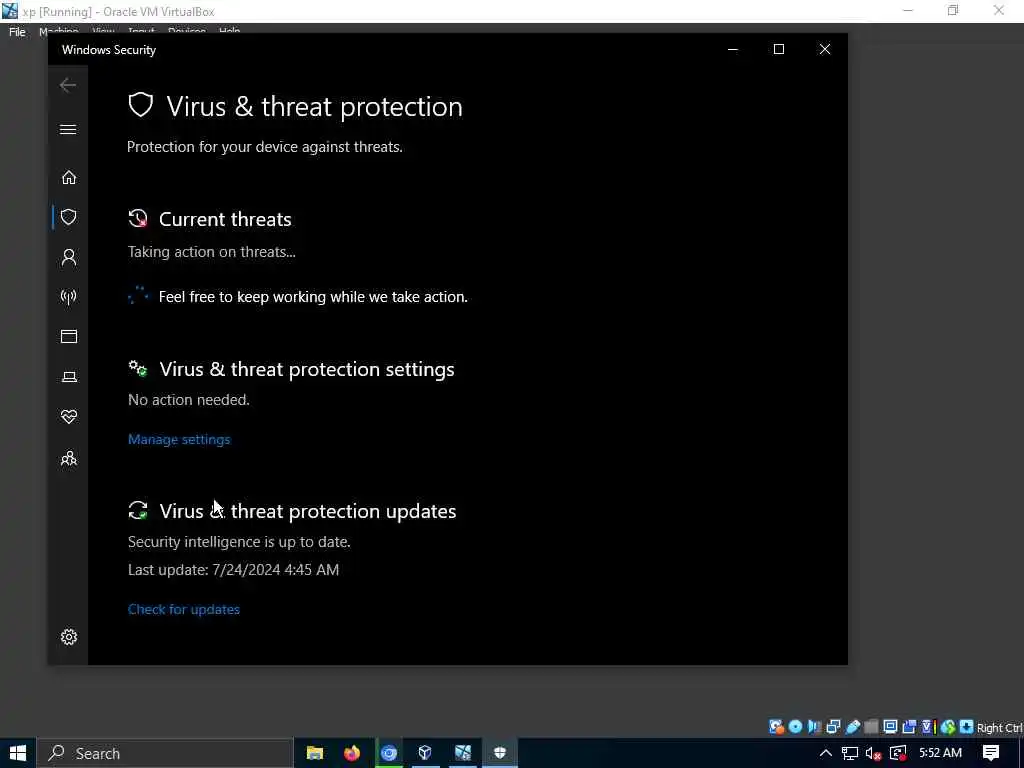Open App & browser control icon
This screenshot has height=768, width=1024.
[x=69, y=336]
